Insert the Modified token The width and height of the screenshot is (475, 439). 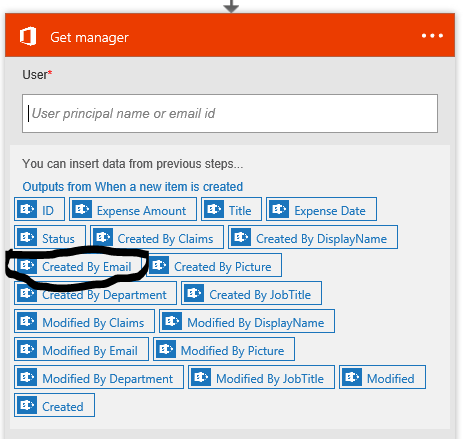[x=382, y=377]
